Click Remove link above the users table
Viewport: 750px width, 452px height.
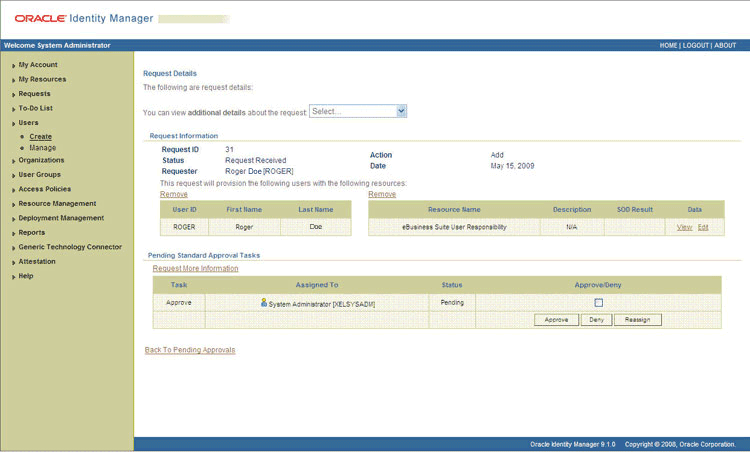tap(174, 194)
